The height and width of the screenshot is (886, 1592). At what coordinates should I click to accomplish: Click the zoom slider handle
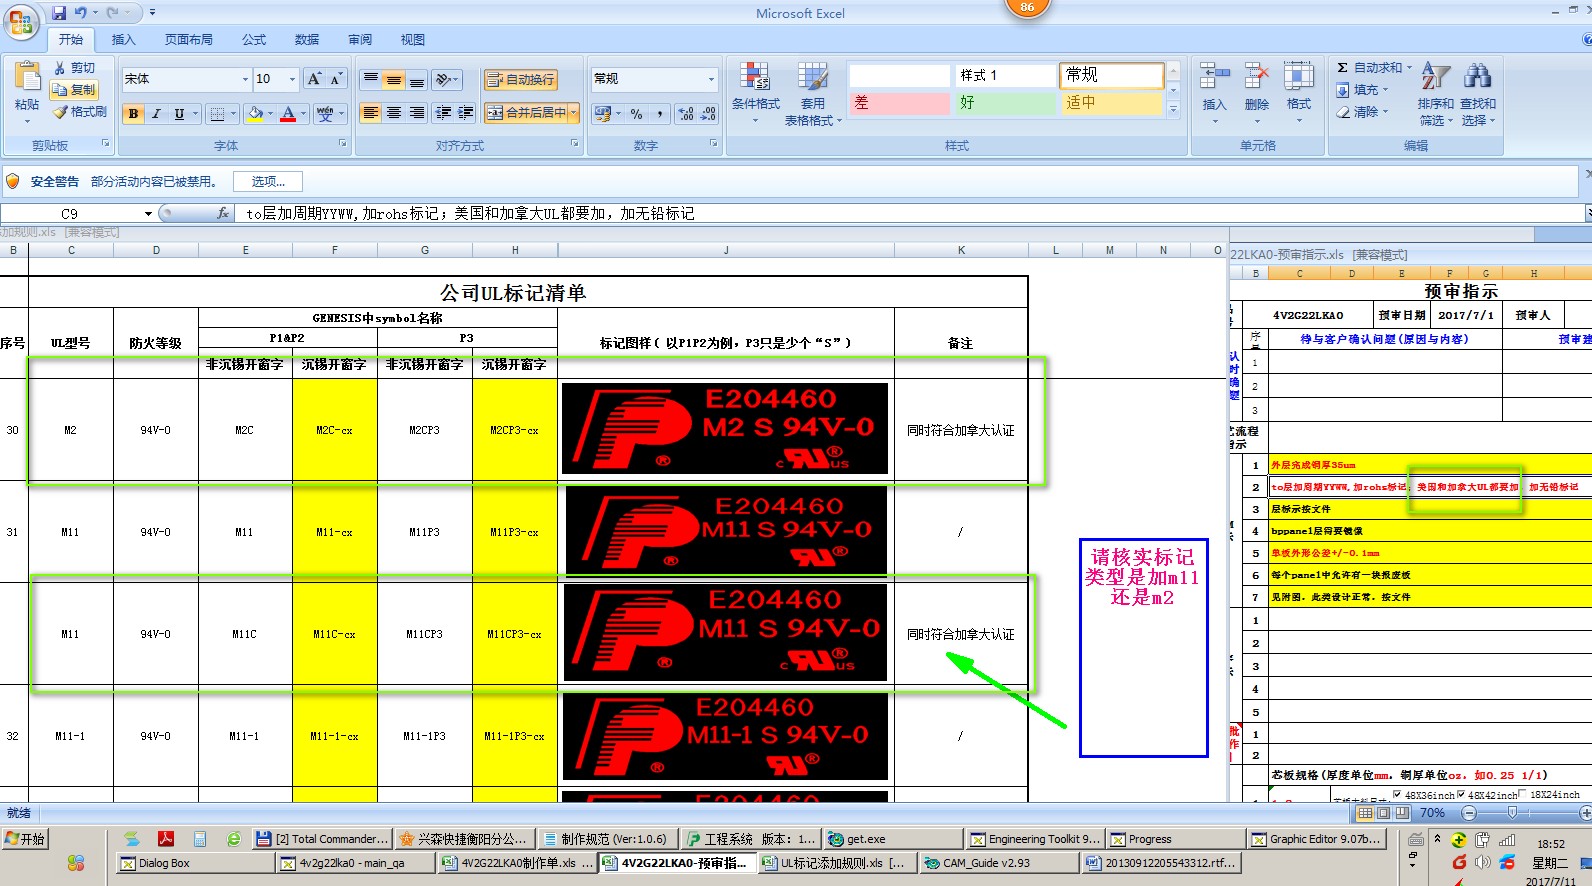(x=1512, y=813)
